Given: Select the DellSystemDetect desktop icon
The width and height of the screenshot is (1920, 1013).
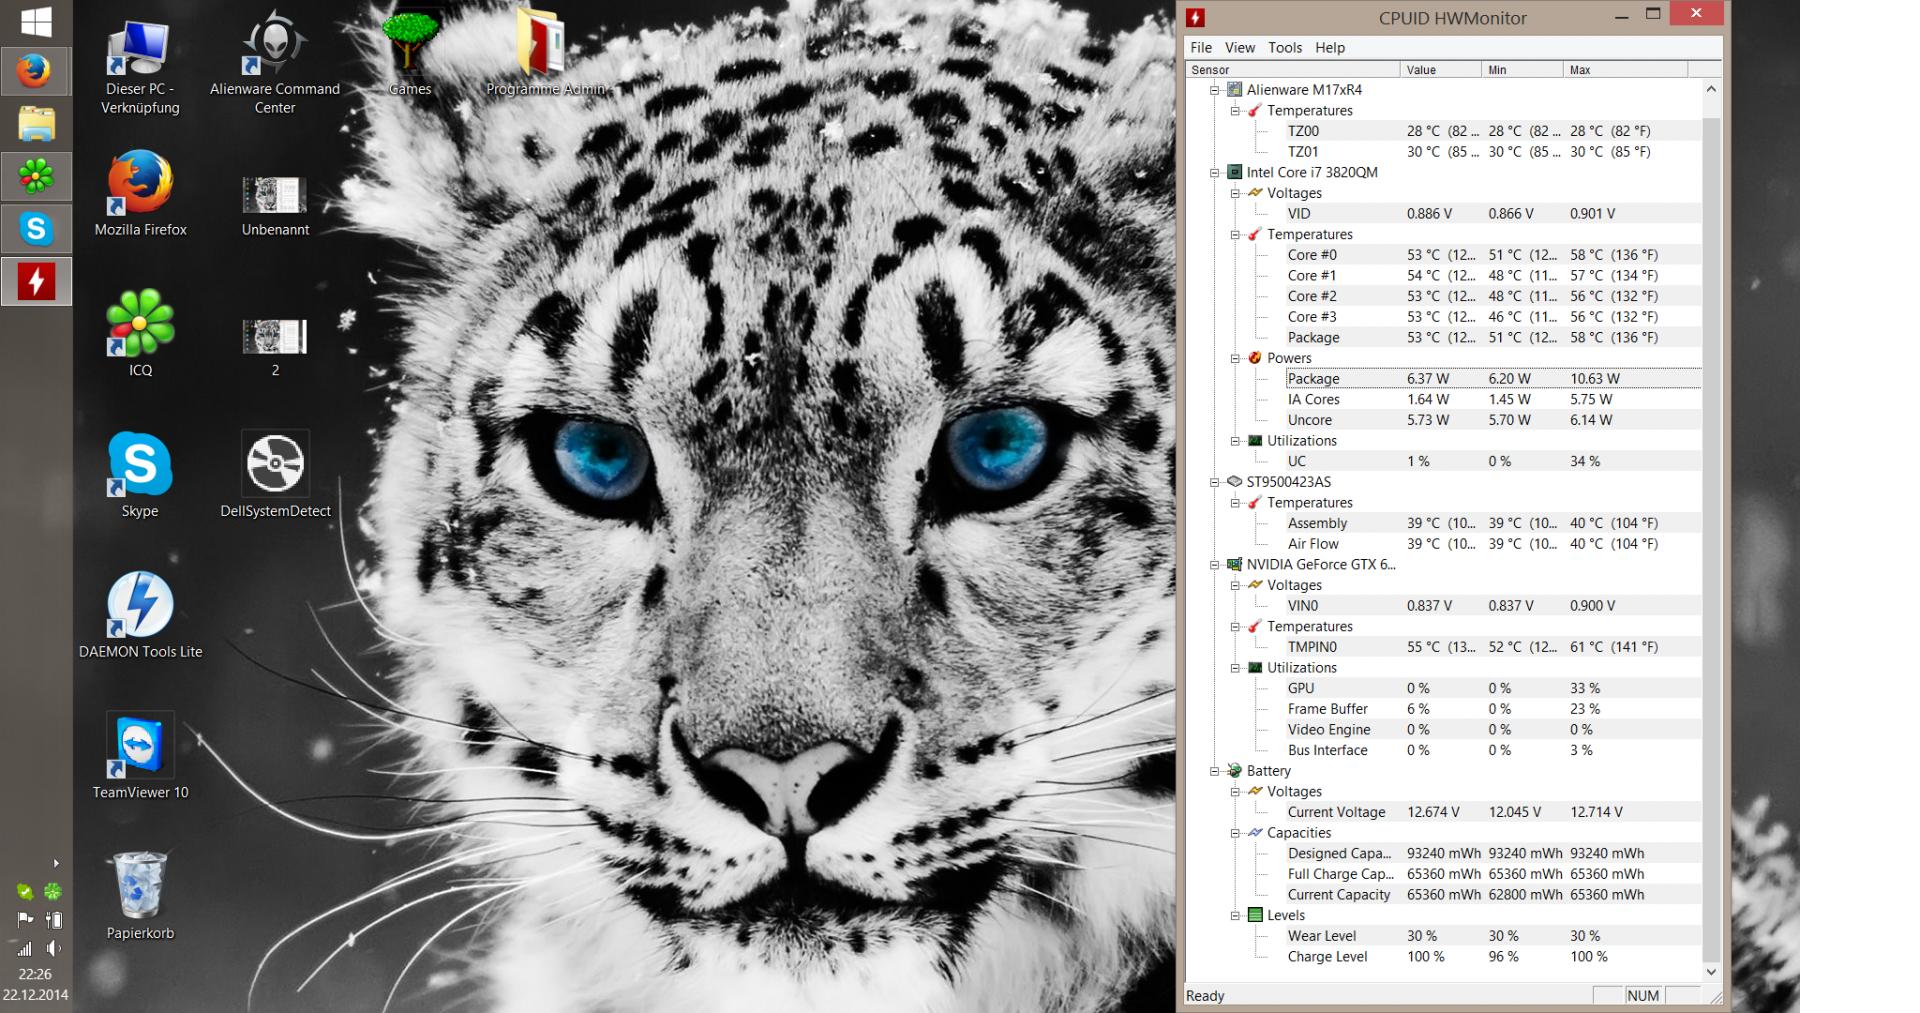Looking at the screenshot, I should point(275,465).
